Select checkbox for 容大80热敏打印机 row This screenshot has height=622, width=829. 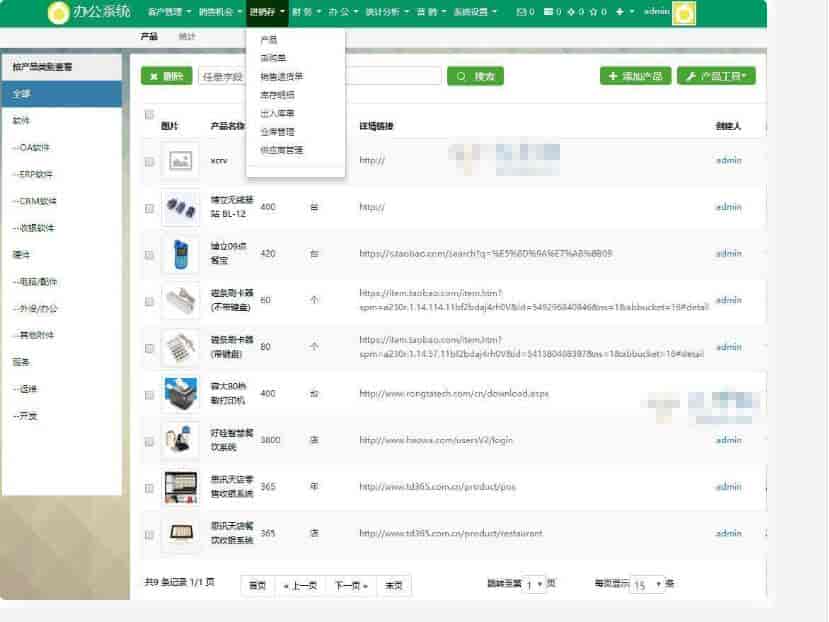(150, 394)
